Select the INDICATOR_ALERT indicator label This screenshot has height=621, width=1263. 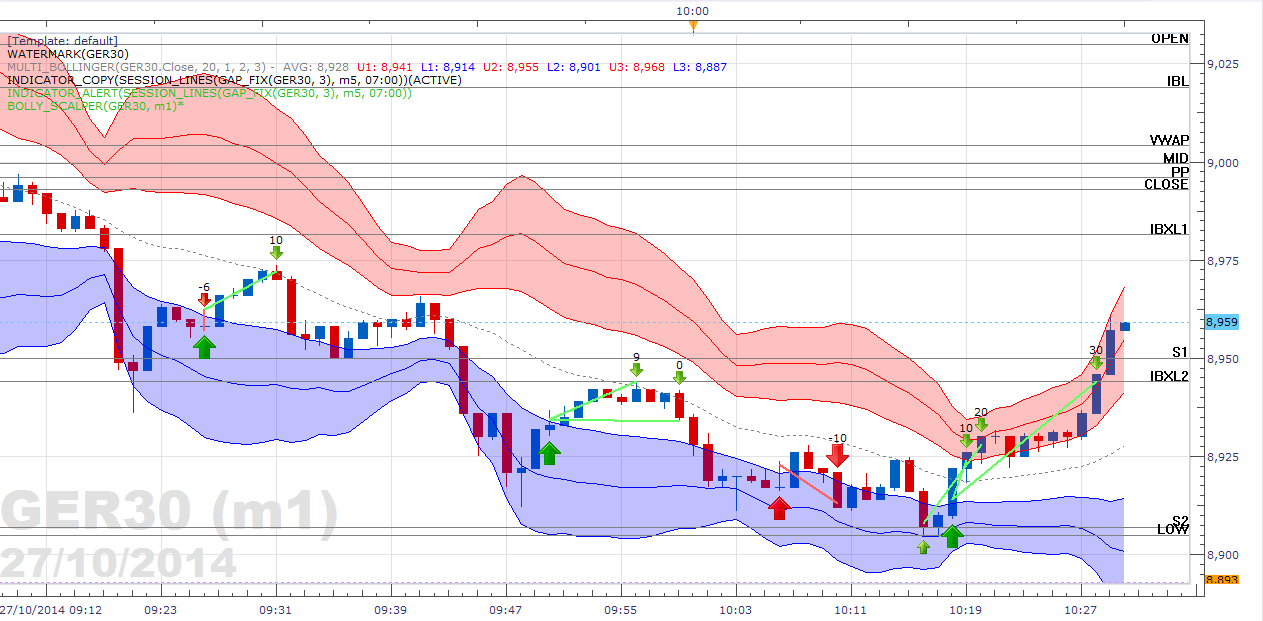point(209,93)
